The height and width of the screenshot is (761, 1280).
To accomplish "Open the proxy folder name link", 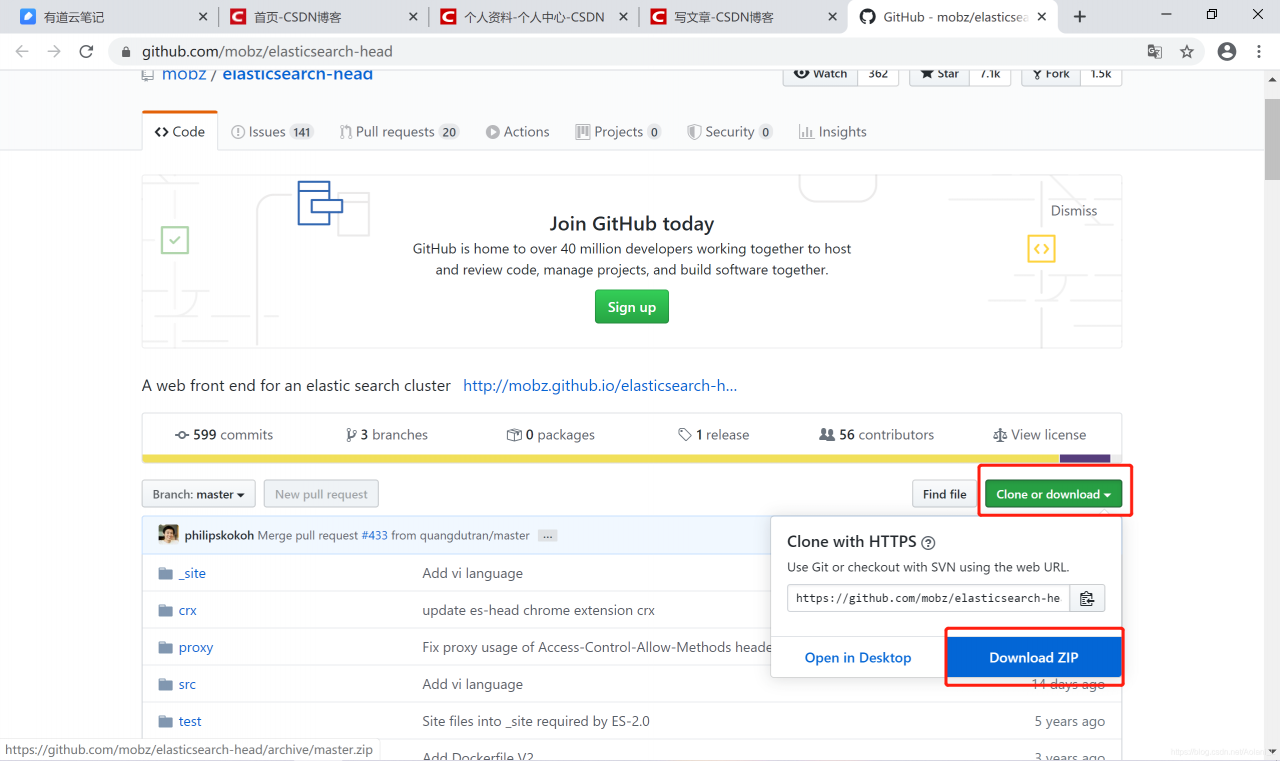I will [x=196, y=647].
